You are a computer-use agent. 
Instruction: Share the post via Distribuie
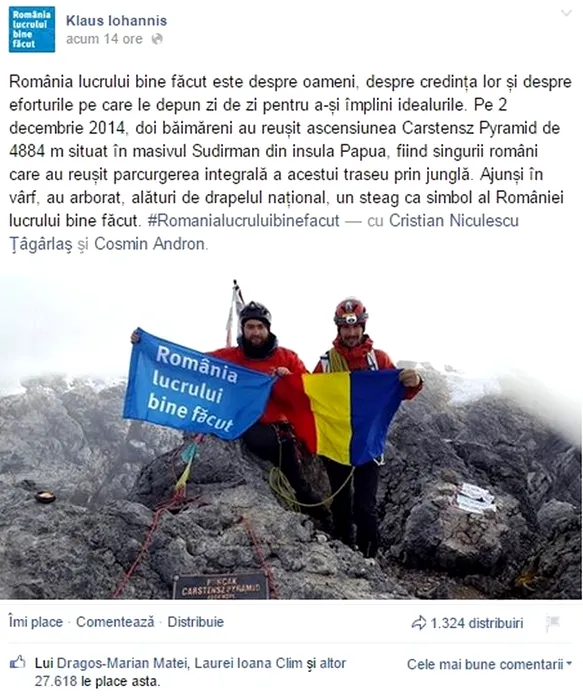196,622
